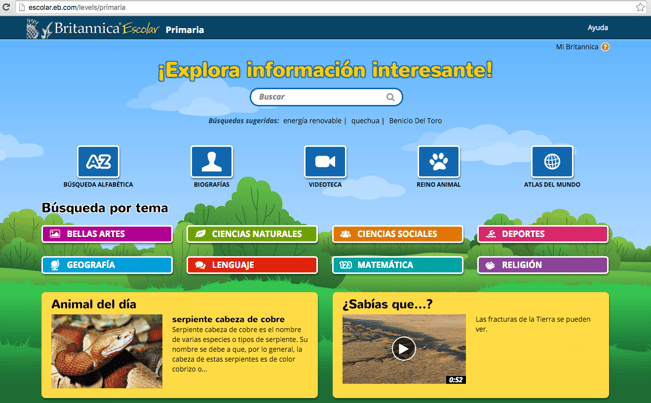This screenshot has width=651, height=403.
Task: Open the Biografías person icon
Action: coord(212,161)
